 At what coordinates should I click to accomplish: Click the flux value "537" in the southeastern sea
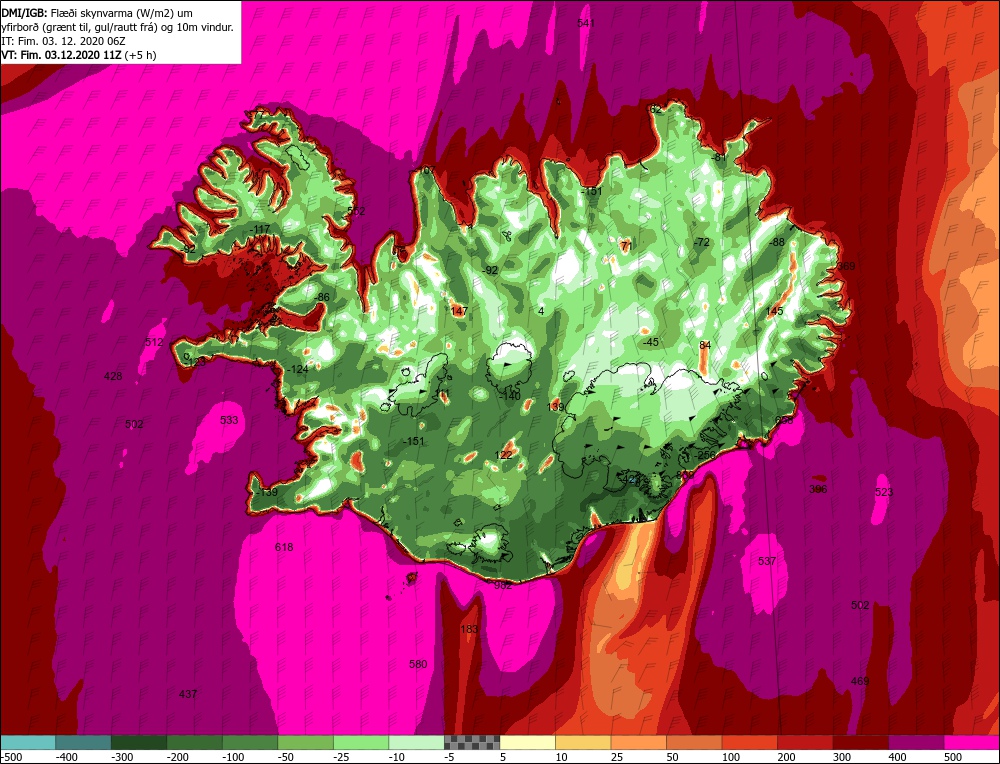(767, 561)
